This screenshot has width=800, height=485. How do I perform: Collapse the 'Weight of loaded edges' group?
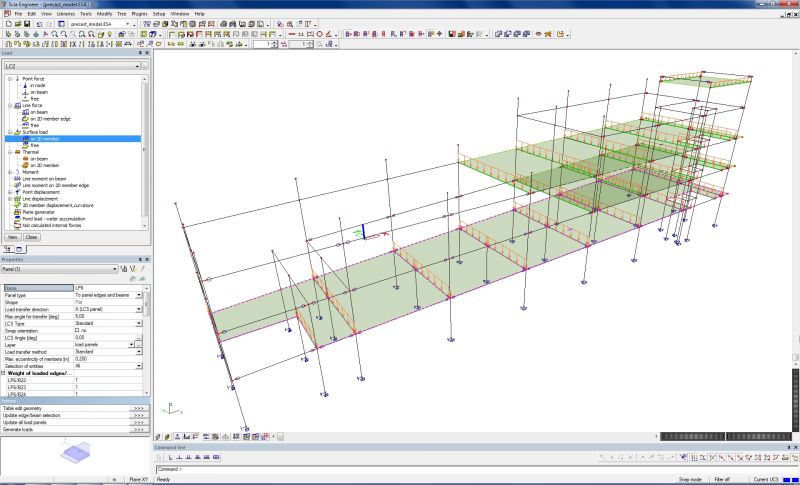click(3, 373)
